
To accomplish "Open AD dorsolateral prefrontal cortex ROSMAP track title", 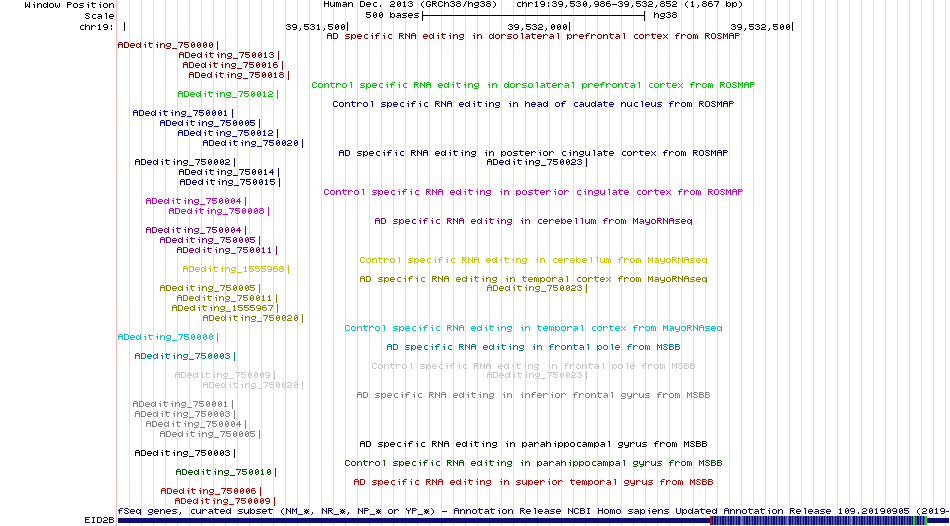I will 533,36.
